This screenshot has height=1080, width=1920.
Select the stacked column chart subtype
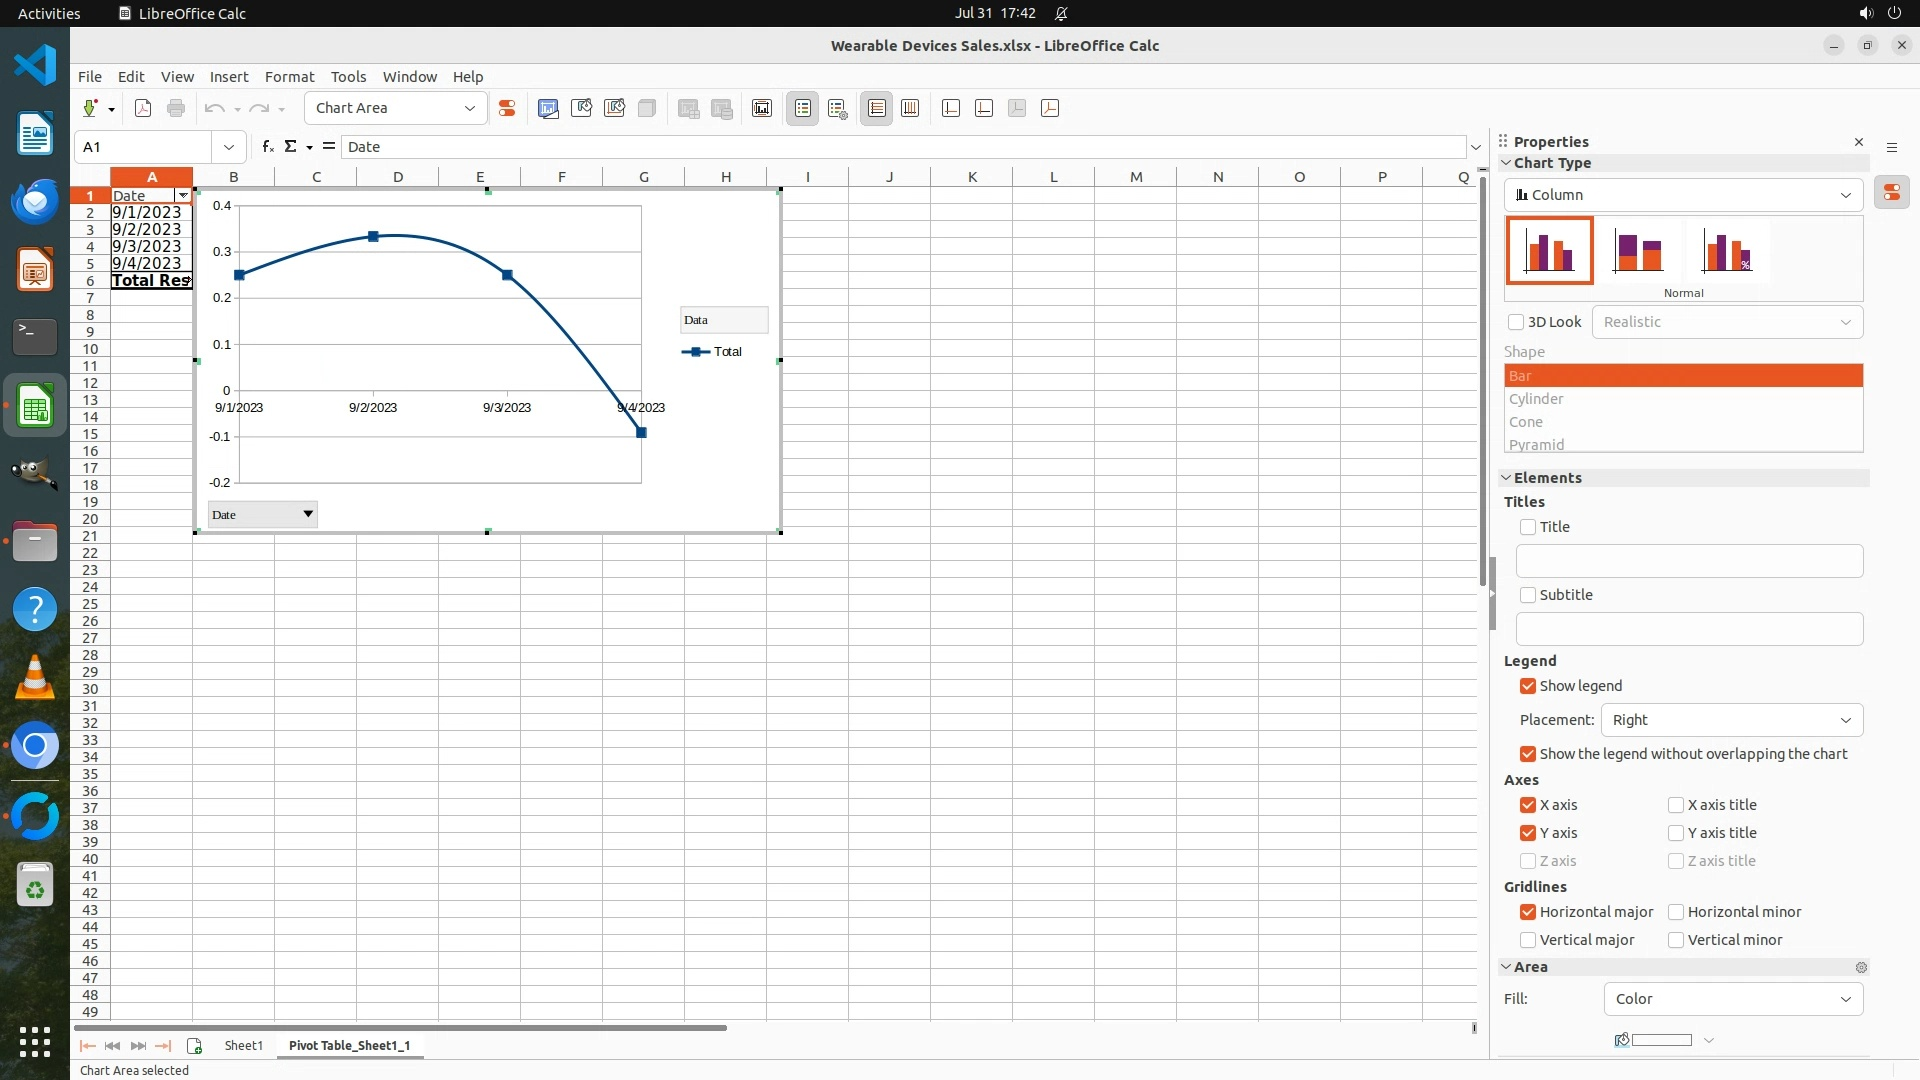click(x=1637, y=252)
